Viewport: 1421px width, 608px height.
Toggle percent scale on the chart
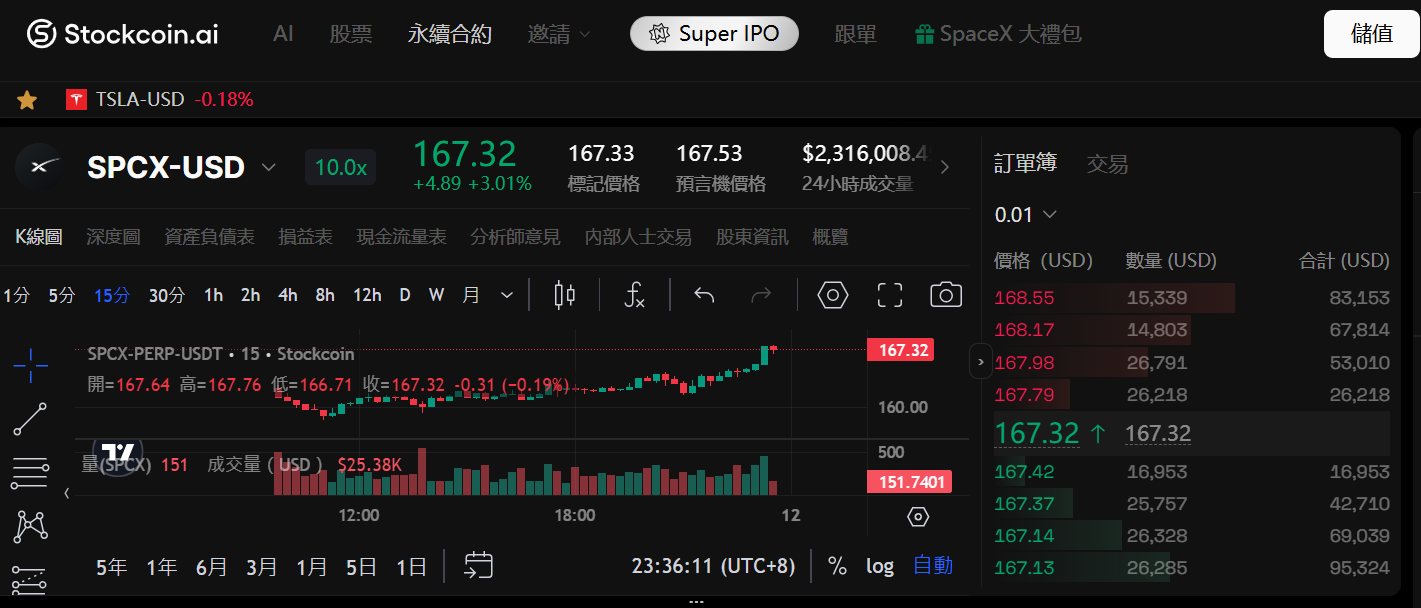(x=838, y=566)
